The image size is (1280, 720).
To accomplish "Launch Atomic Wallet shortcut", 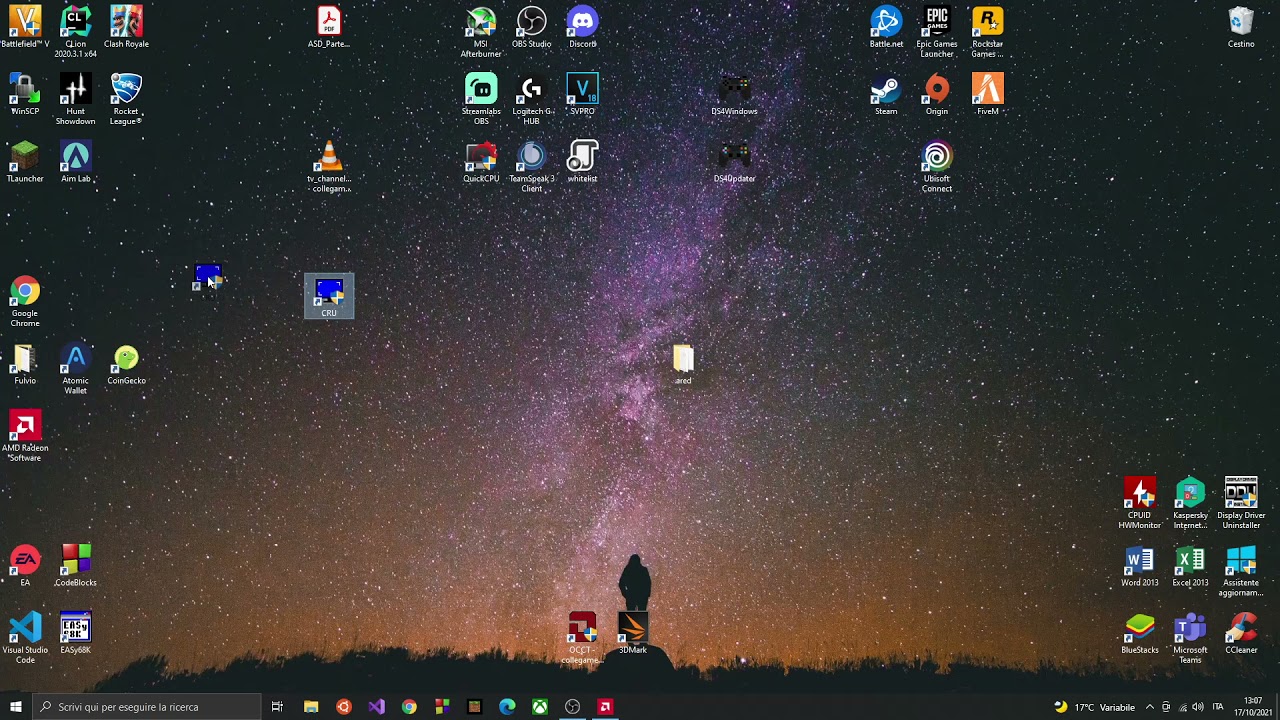I will [76, 368].
